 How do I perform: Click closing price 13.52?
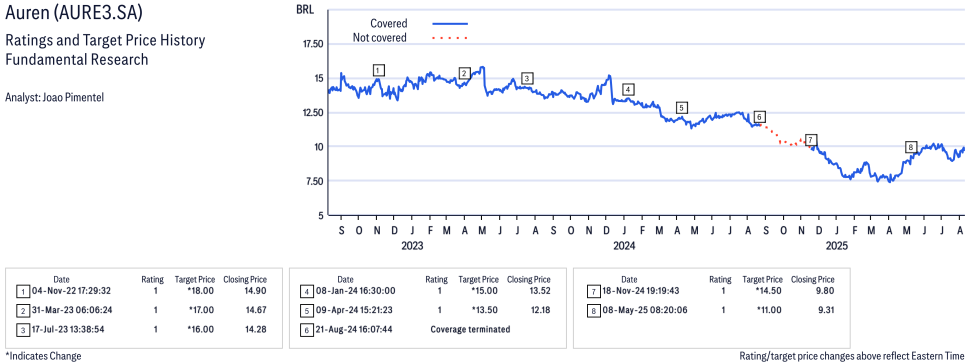click(539, 291)
